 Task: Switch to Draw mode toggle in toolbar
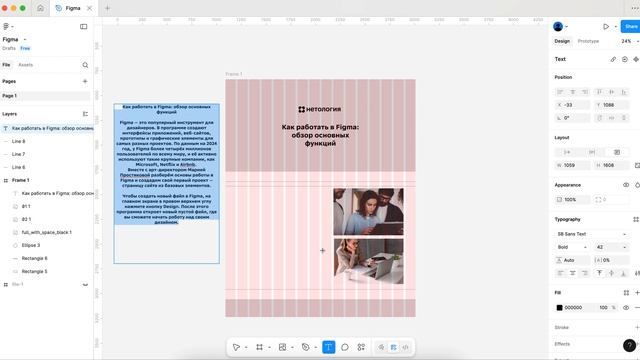tap(381, 347)
